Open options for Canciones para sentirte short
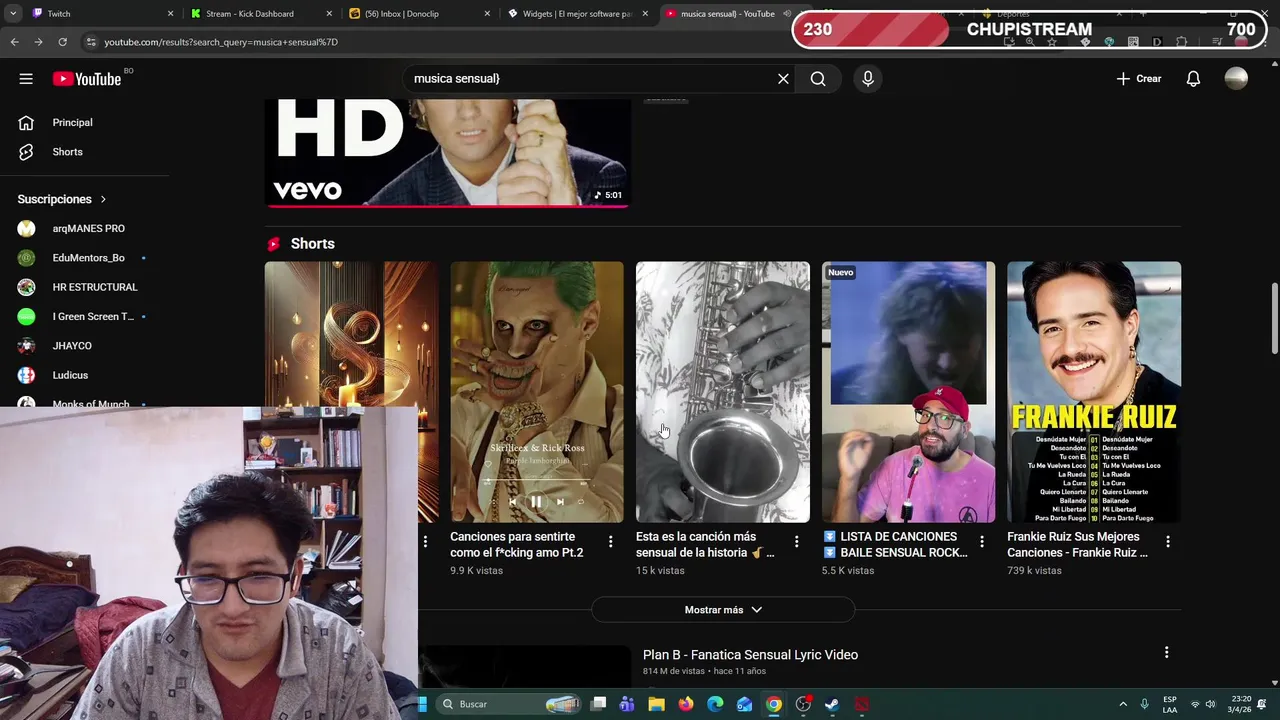This screenshot has width=1280, height=720. click(x=610, y=542)
